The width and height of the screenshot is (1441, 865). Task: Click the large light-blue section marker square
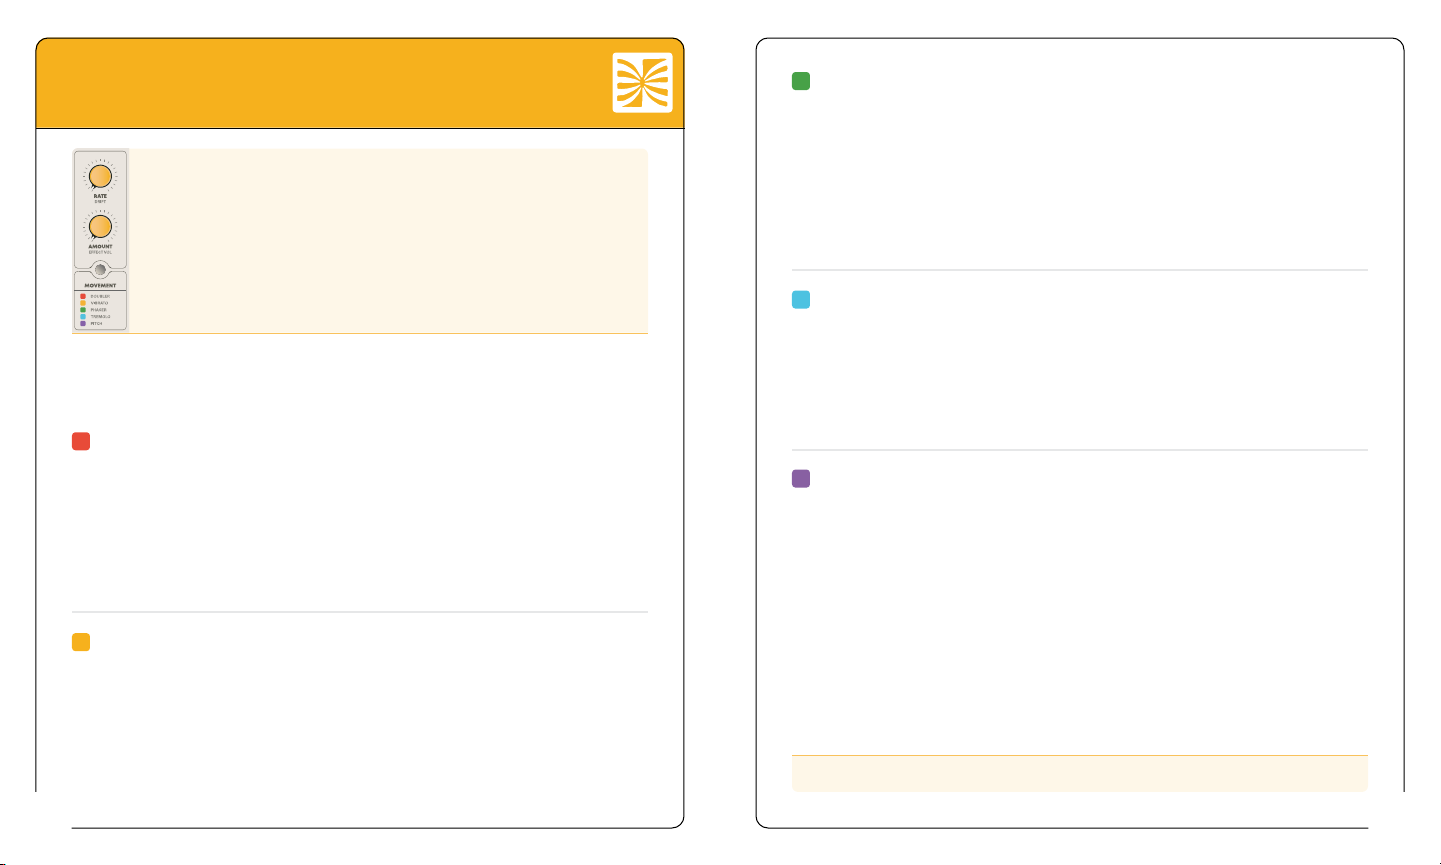click(801, 299)
